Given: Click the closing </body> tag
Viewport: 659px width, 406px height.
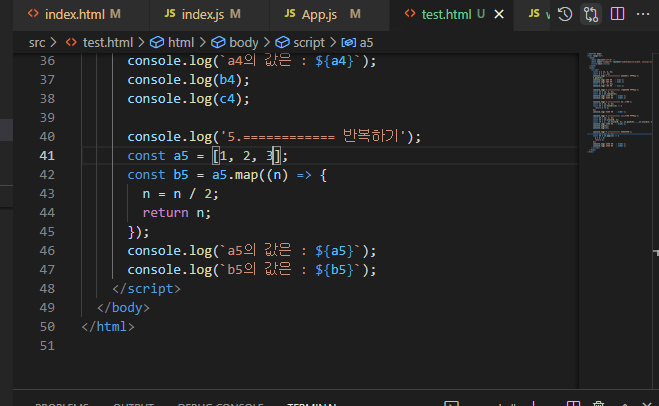Looking at the screenshot, I should pos(123,308).
